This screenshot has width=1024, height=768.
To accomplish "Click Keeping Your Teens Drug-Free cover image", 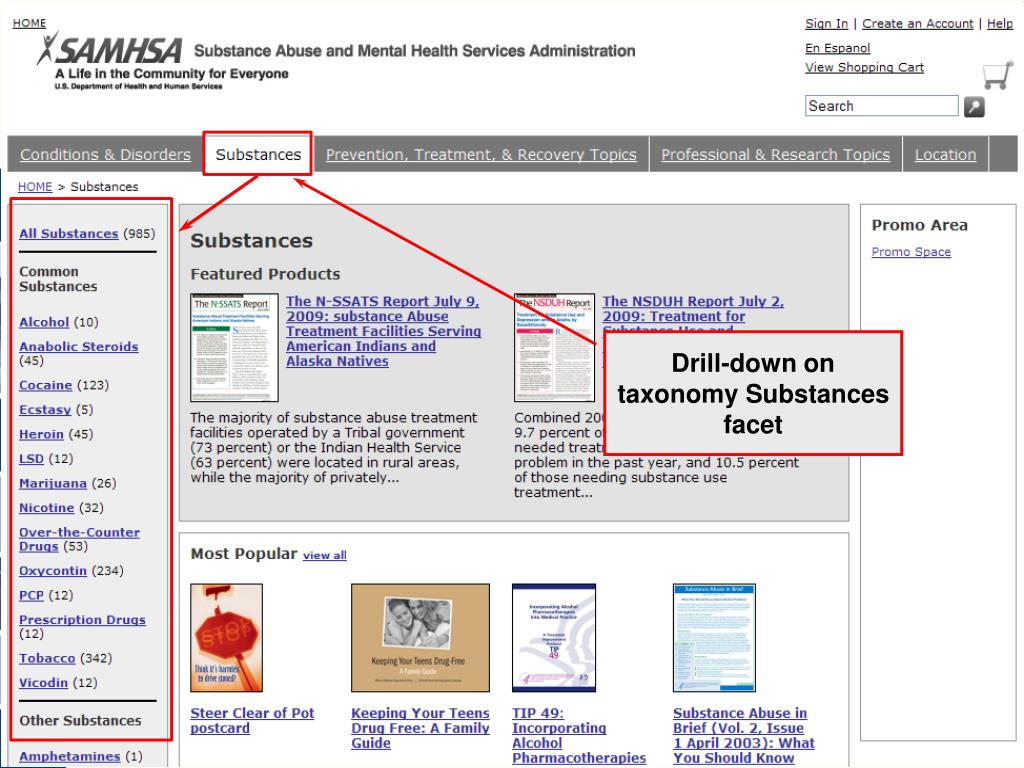I will coord(420,638).
